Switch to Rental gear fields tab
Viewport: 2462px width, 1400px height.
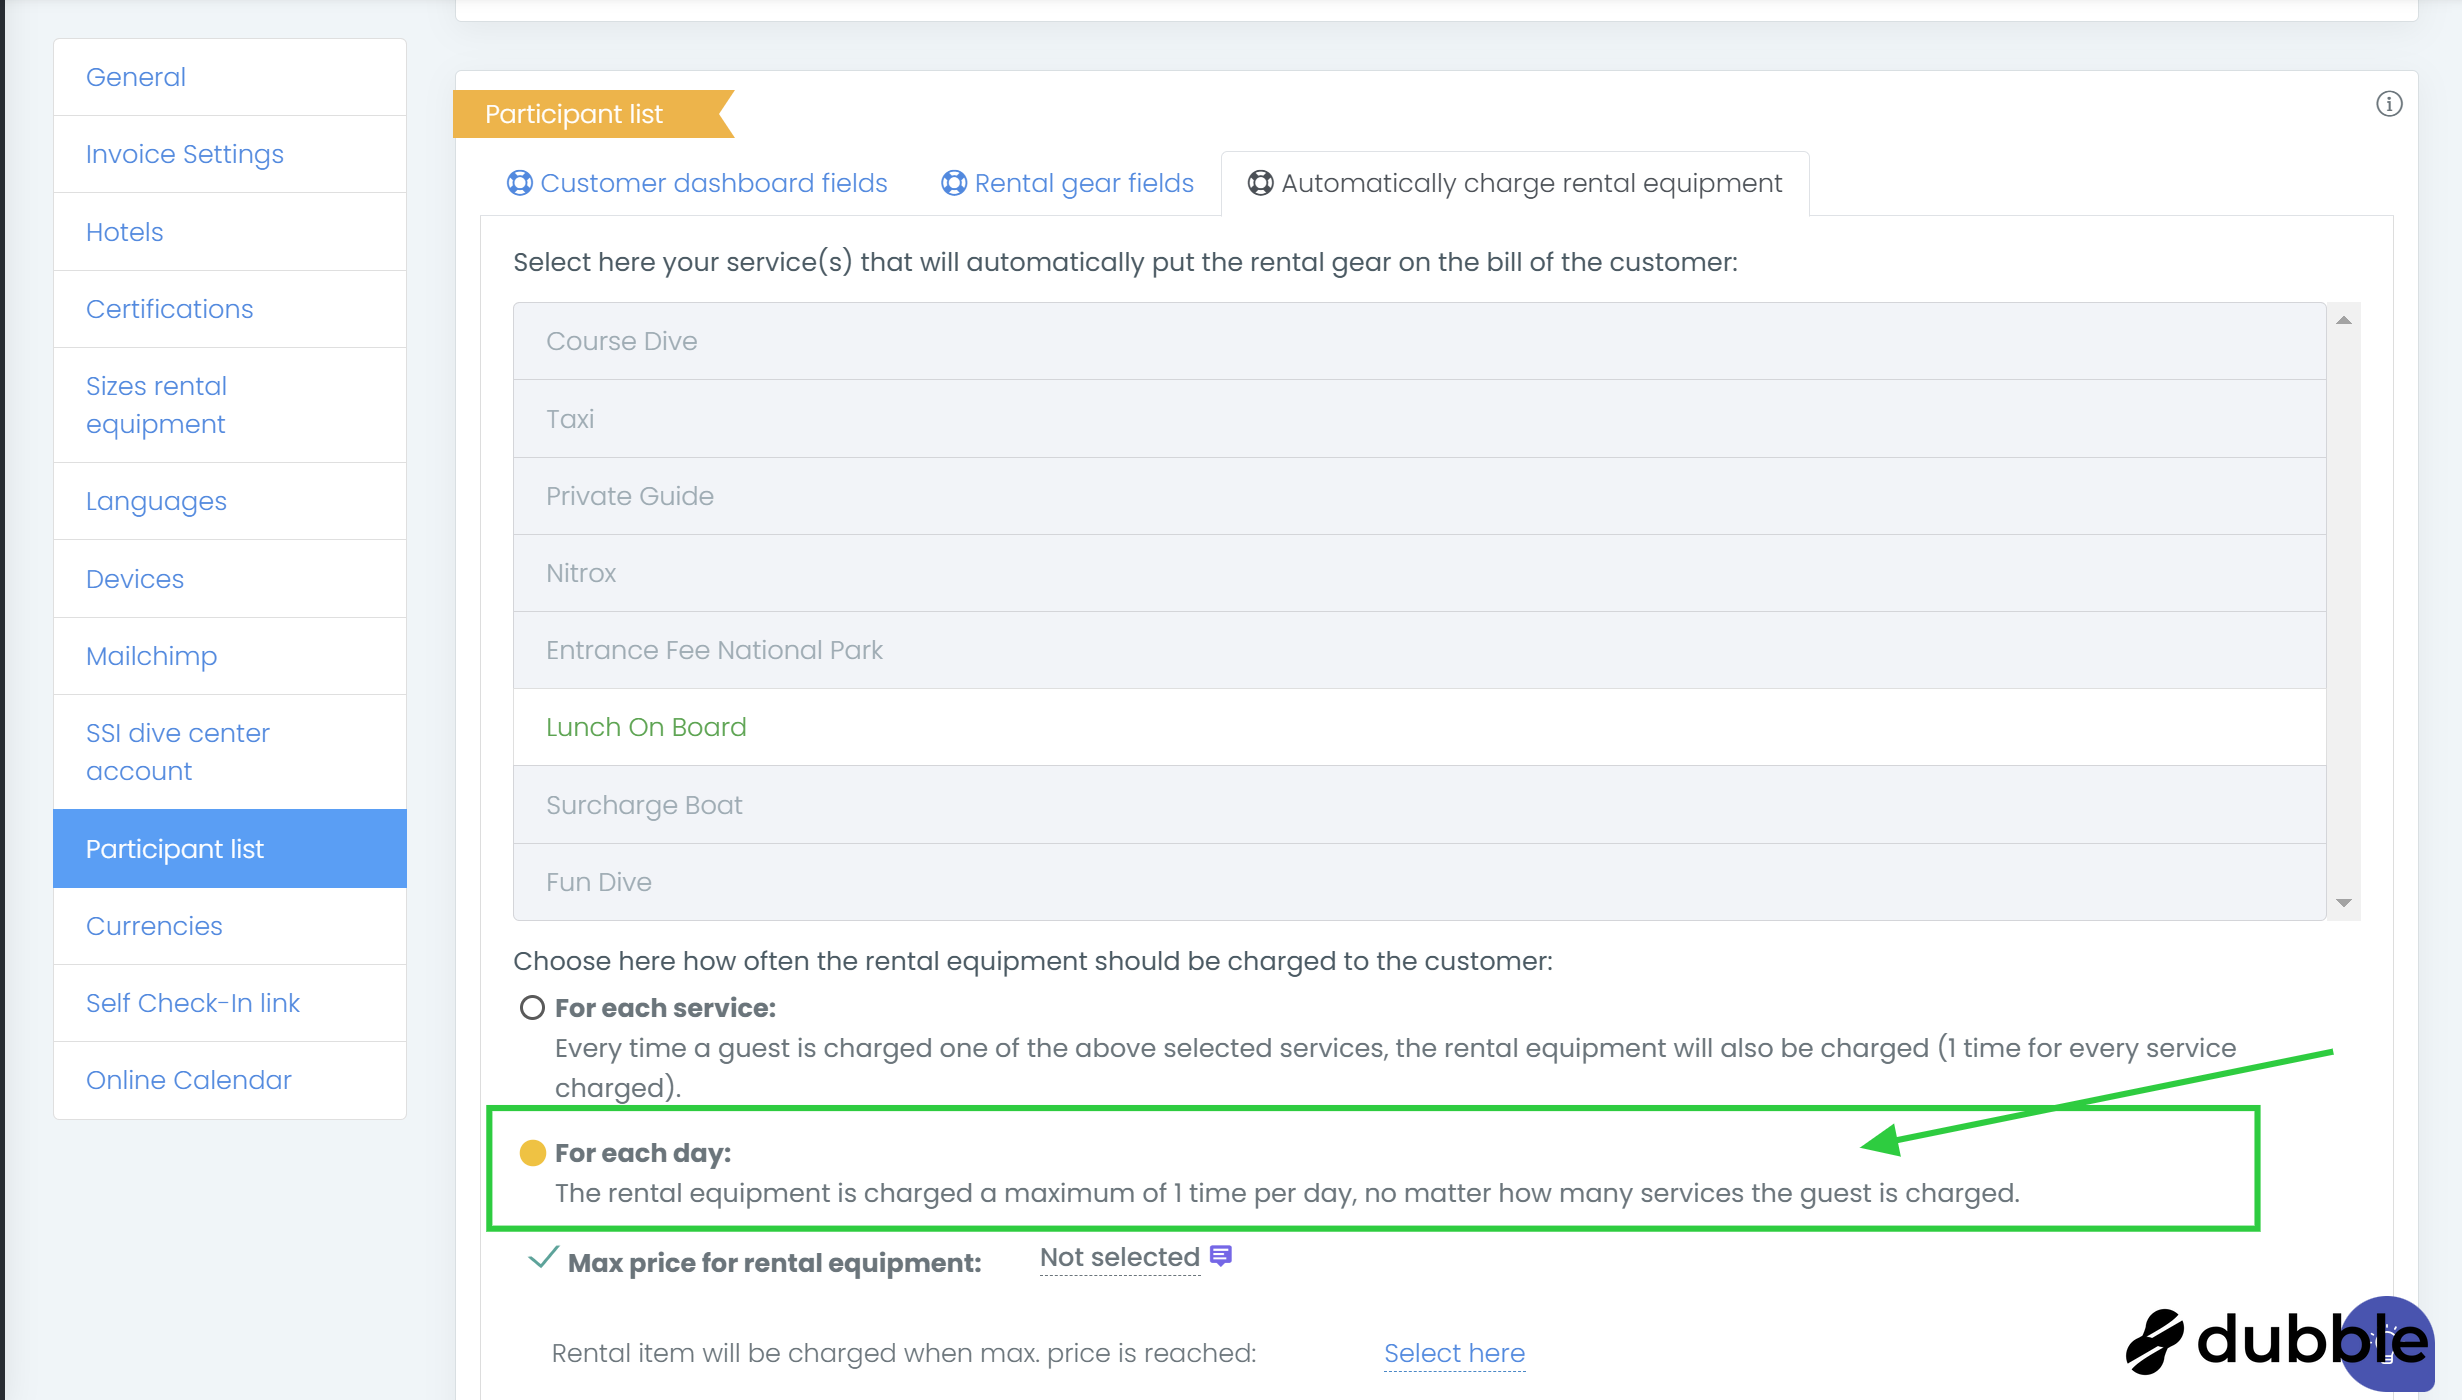tap(1083, 183)
